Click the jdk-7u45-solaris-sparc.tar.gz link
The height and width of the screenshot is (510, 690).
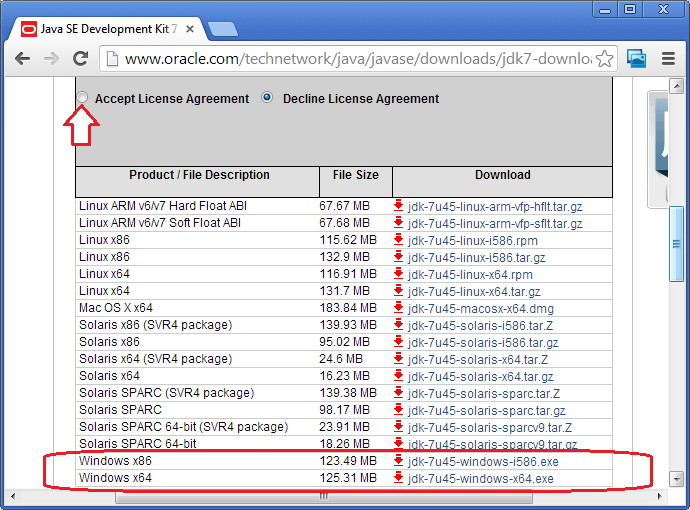tap(486, 411)
